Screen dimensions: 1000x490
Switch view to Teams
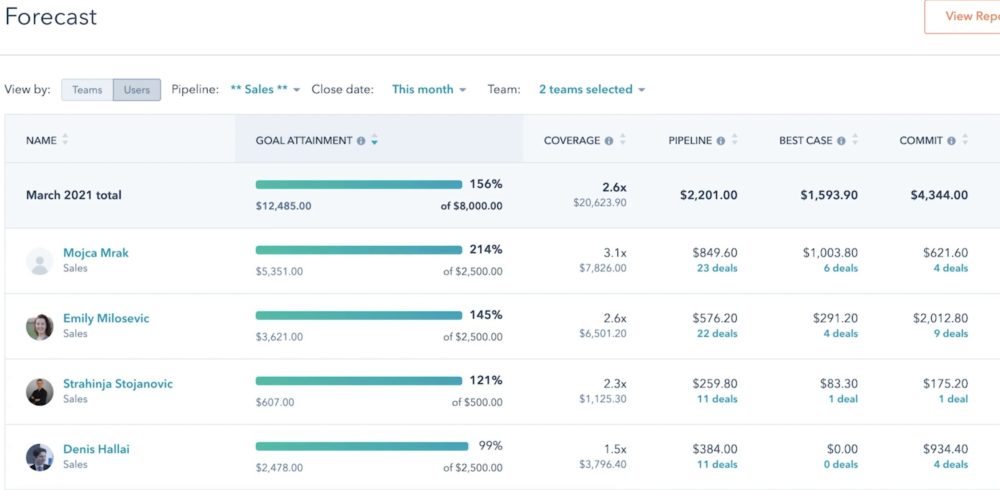tap(87, 90)
